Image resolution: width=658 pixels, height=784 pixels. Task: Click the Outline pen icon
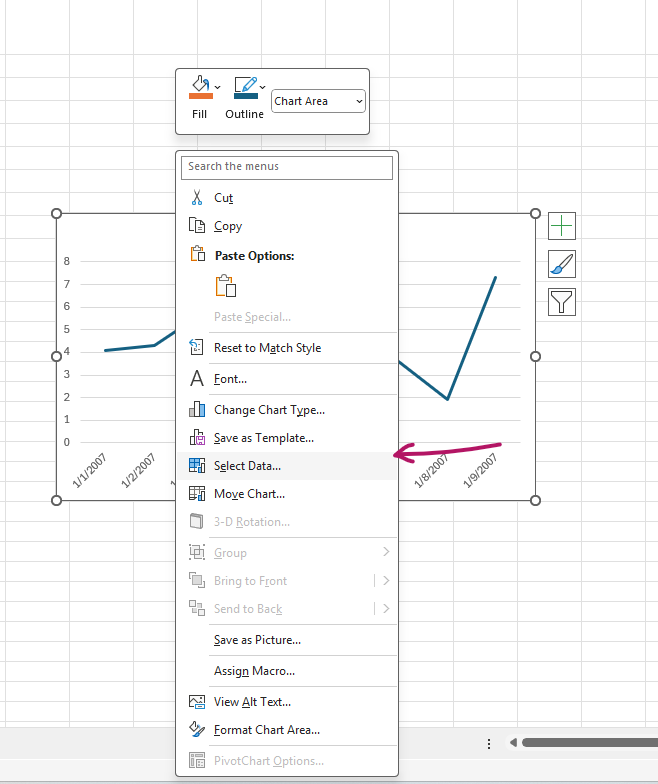pyautogui.click(x=246, y=84)
